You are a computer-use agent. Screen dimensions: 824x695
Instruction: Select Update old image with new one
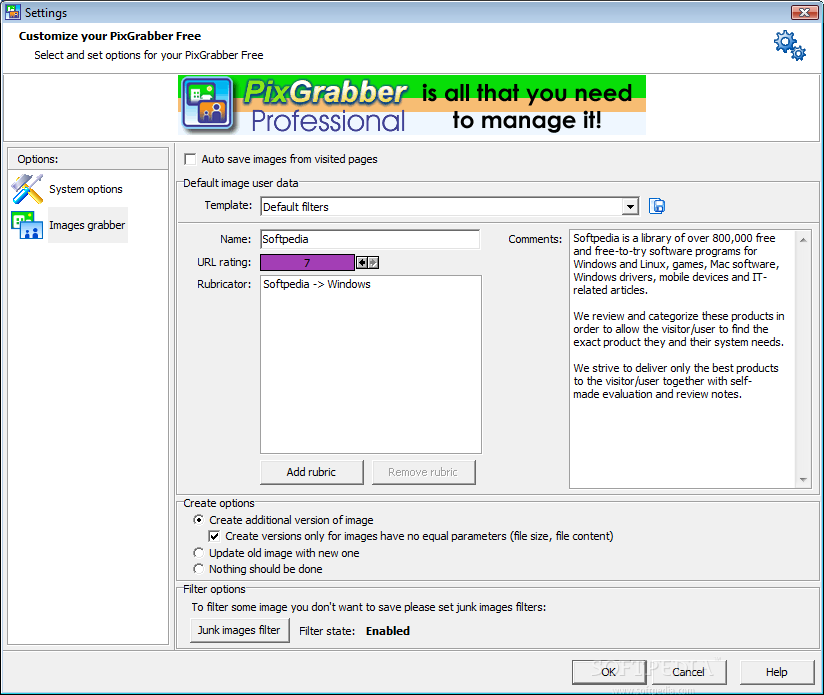coord(199,553)
